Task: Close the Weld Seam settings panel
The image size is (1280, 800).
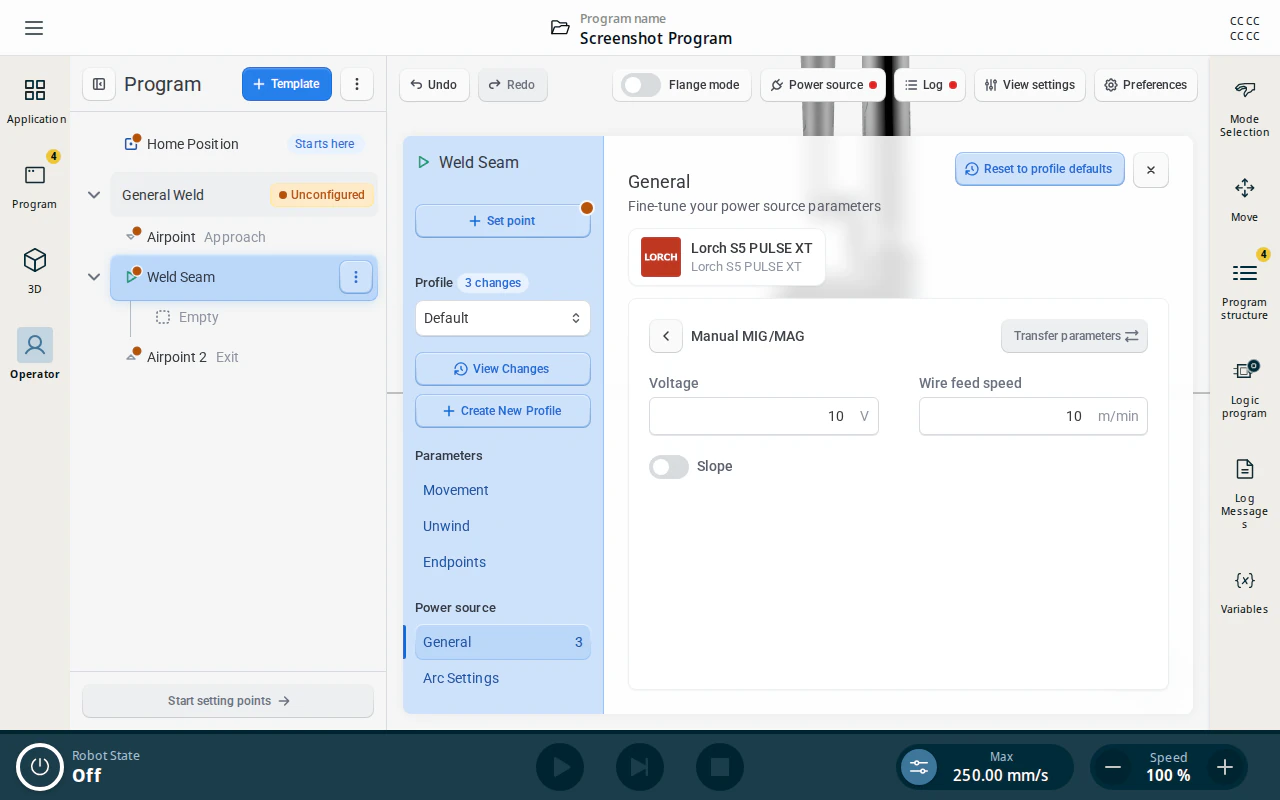Action: [x=1151, y=170]
